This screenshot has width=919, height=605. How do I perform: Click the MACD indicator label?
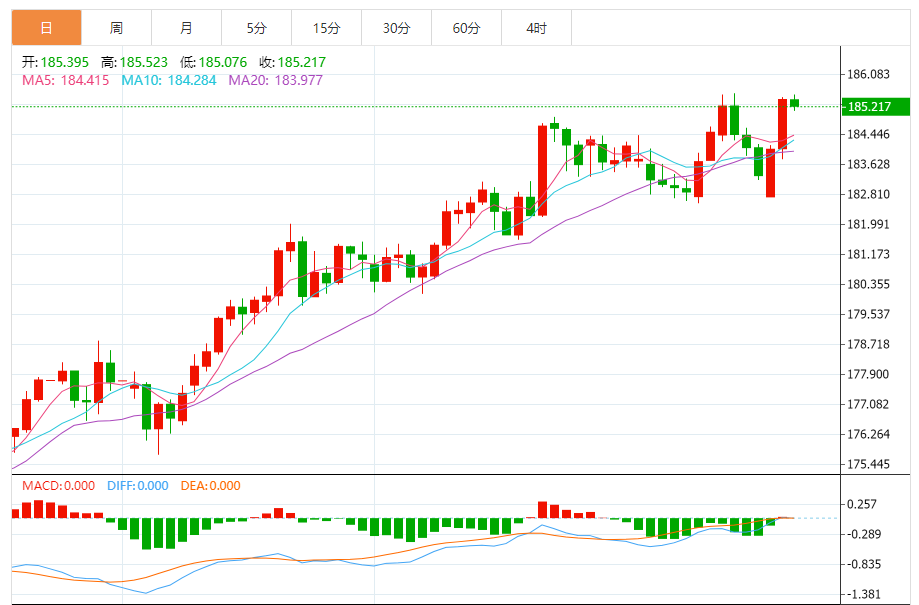[x=53, y=486]
